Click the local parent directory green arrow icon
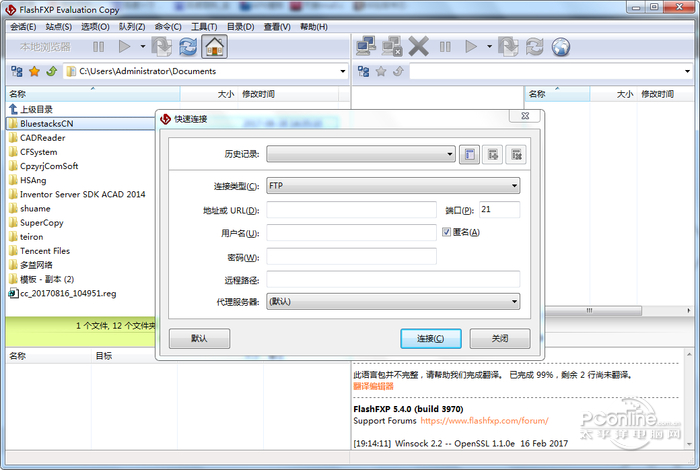The width and height of the screenshot is (700, 470). coord(52,71)
